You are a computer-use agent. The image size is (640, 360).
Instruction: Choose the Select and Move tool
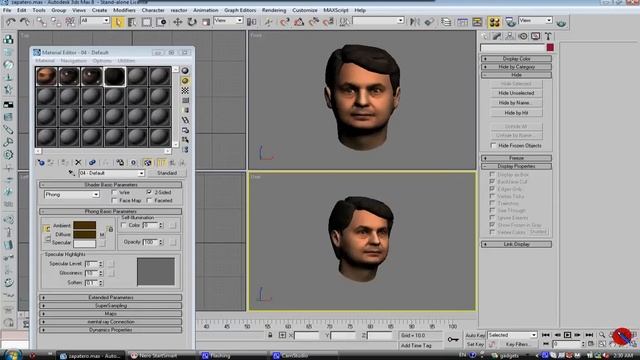177,22
